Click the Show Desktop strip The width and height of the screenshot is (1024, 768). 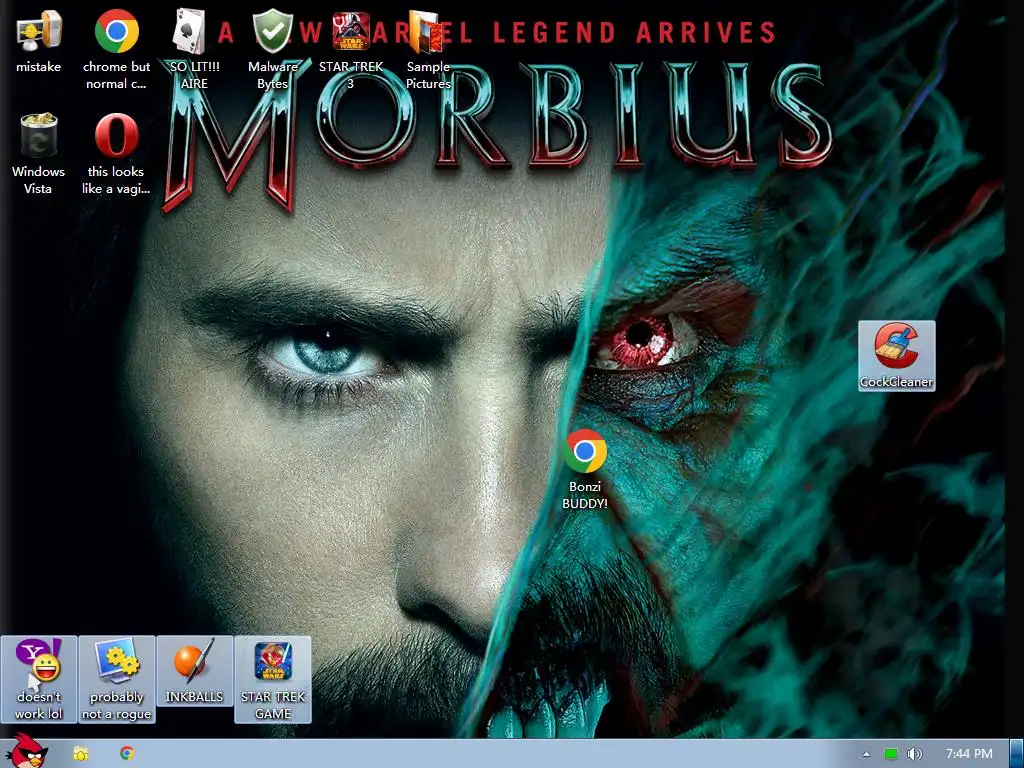pyautogui.click(x=1017, y=754)
